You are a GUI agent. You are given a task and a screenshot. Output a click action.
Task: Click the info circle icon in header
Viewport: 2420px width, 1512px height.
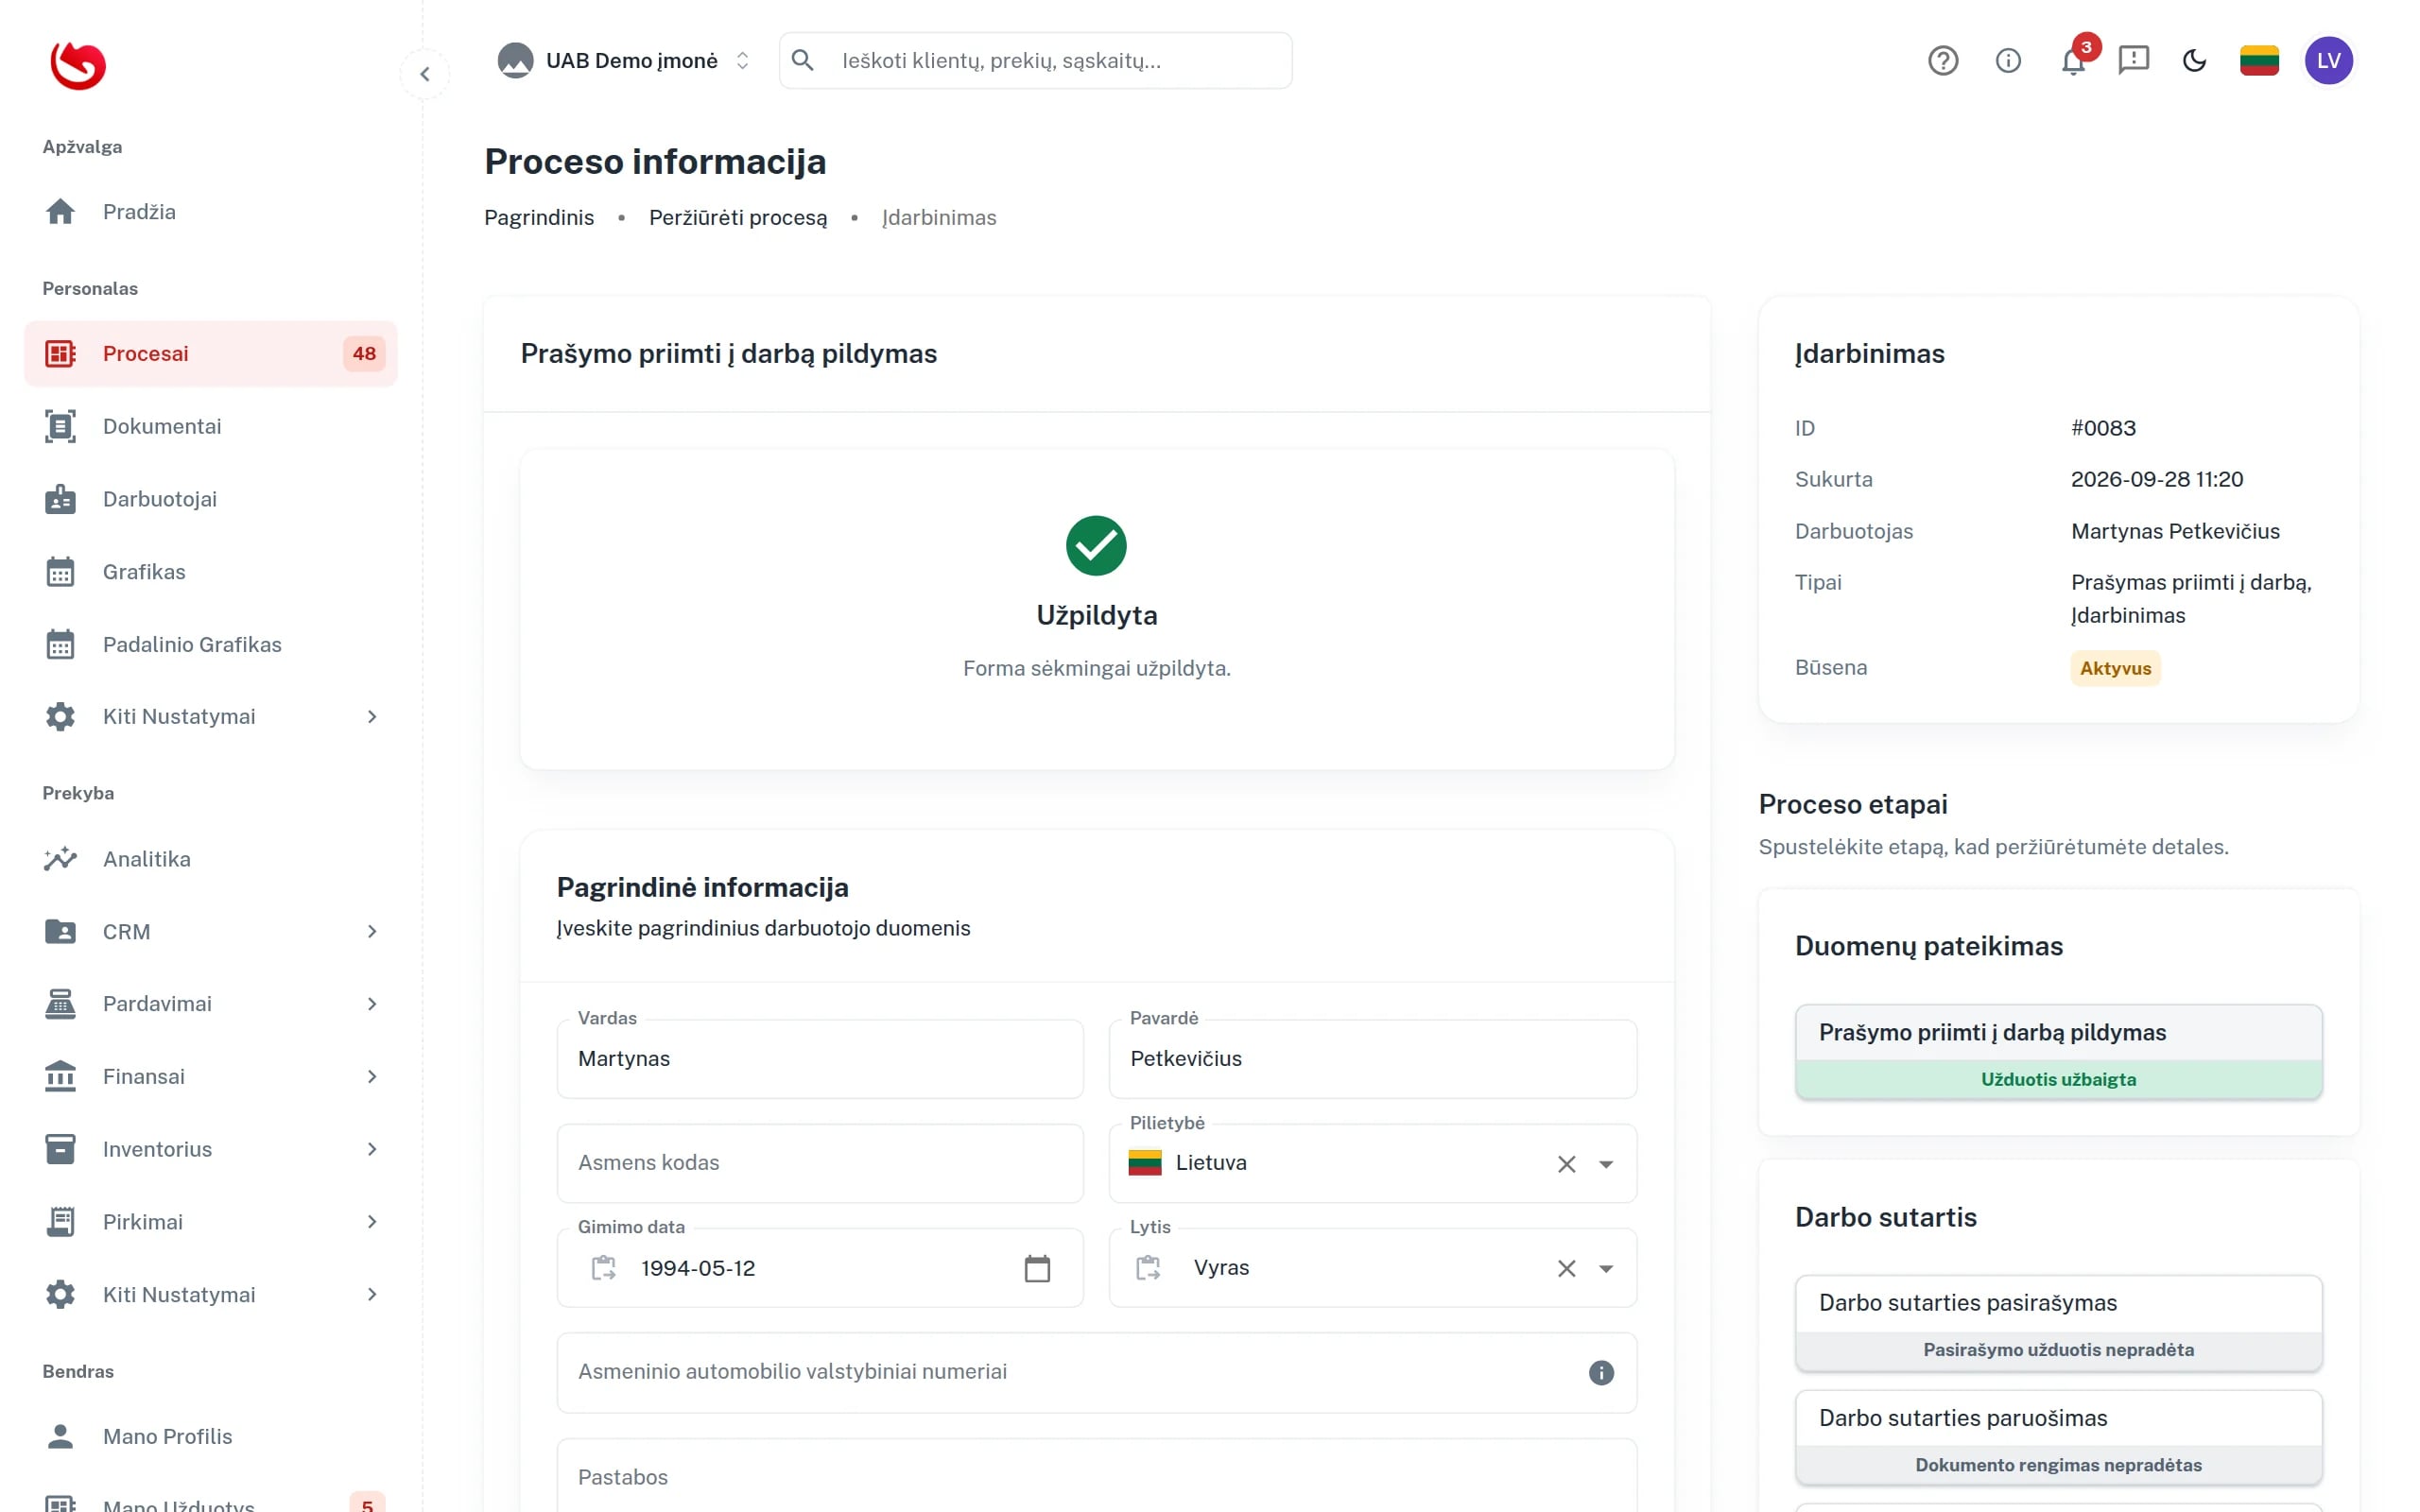coord(2007,61)
